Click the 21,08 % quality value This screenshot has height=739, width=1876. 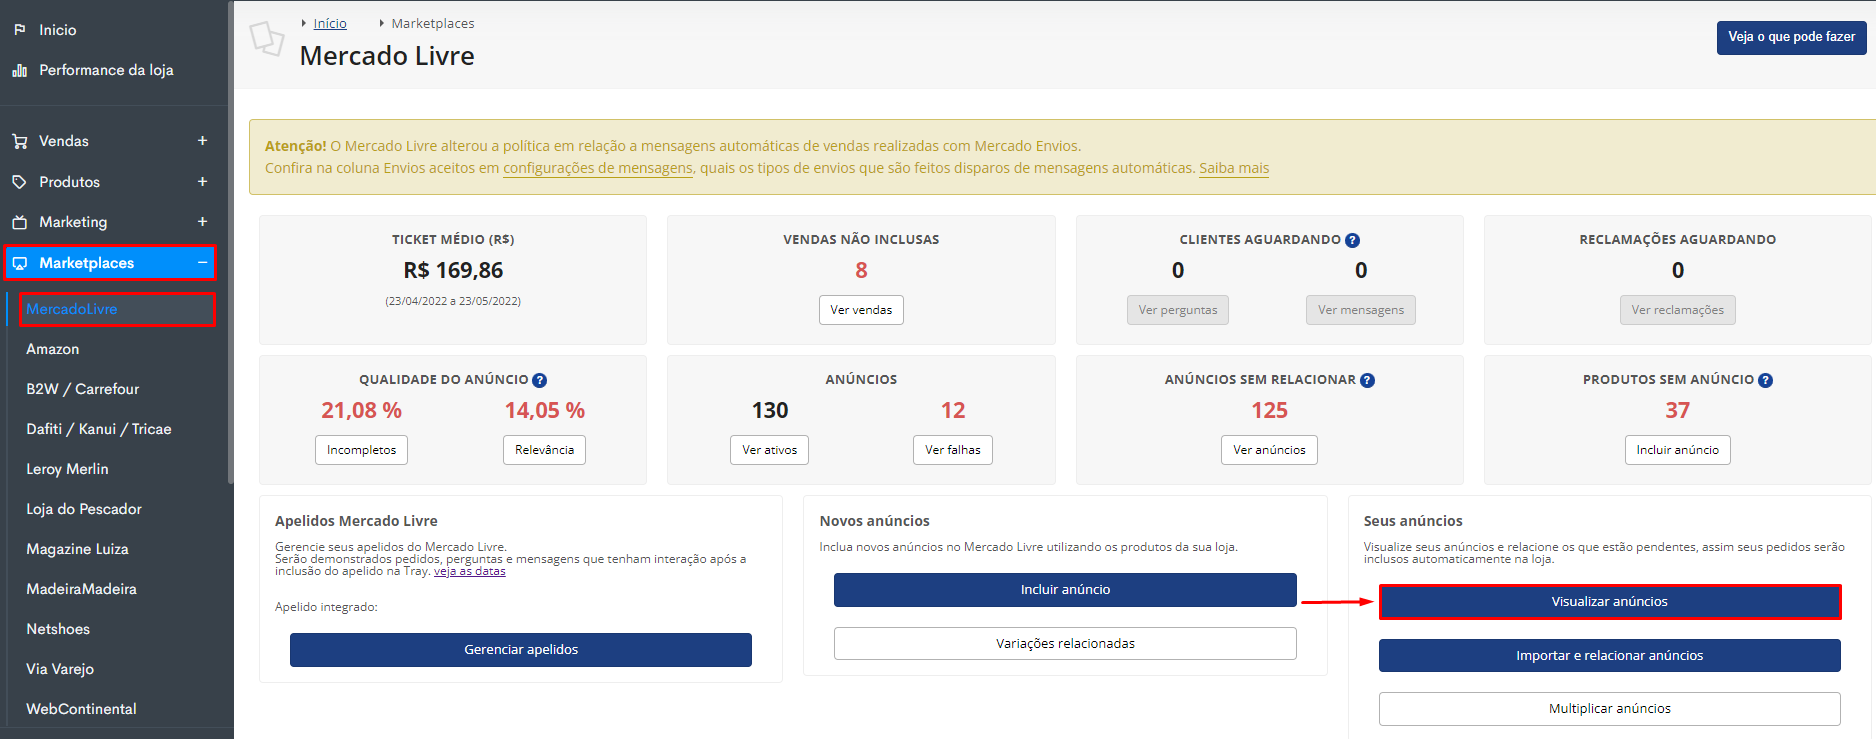pos(361,410)
